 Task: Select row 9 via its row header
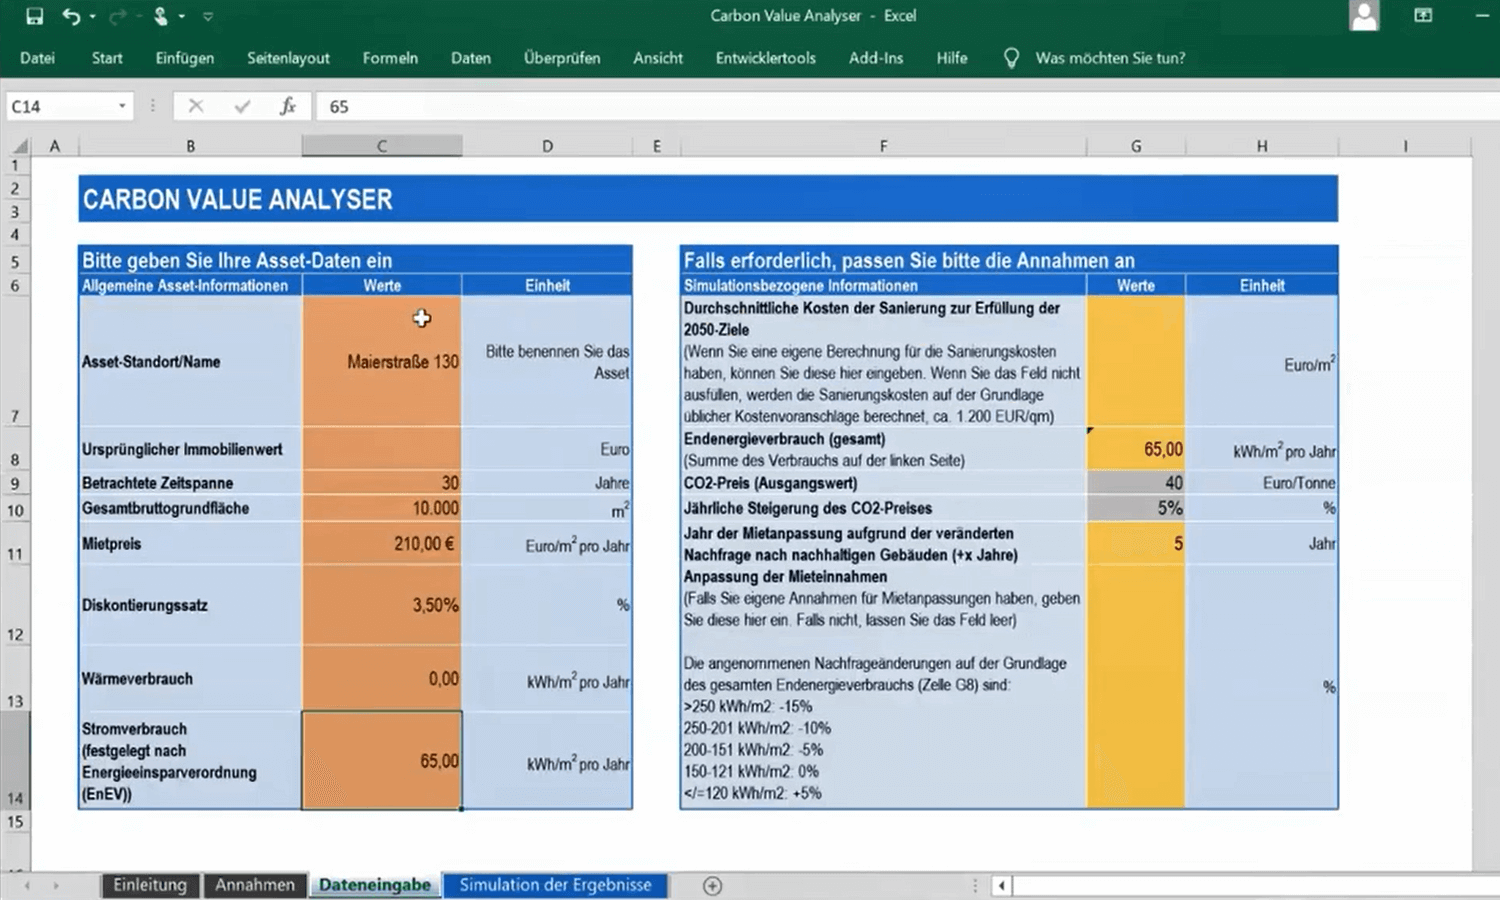tap(15, 484)
